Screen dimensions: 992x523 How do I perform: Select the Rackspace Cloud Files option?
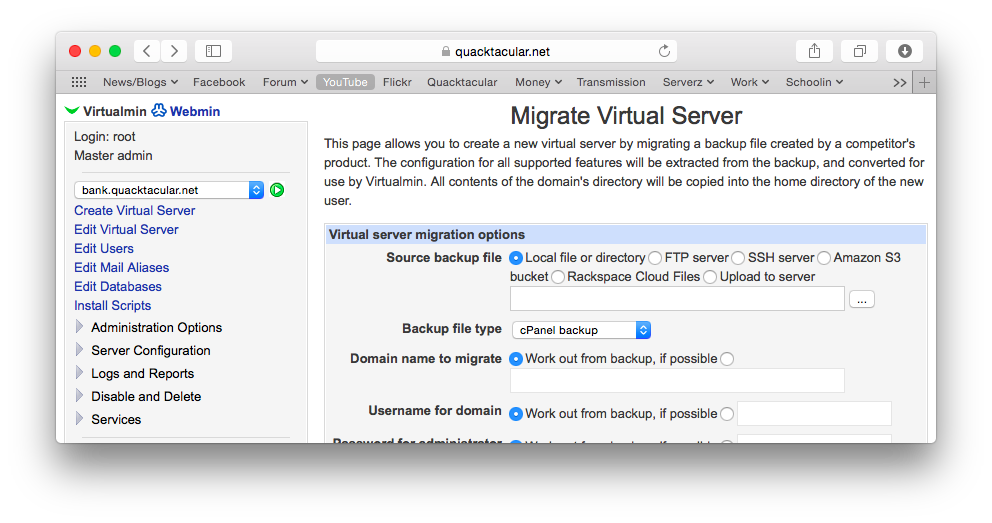(x=557, y=277)
